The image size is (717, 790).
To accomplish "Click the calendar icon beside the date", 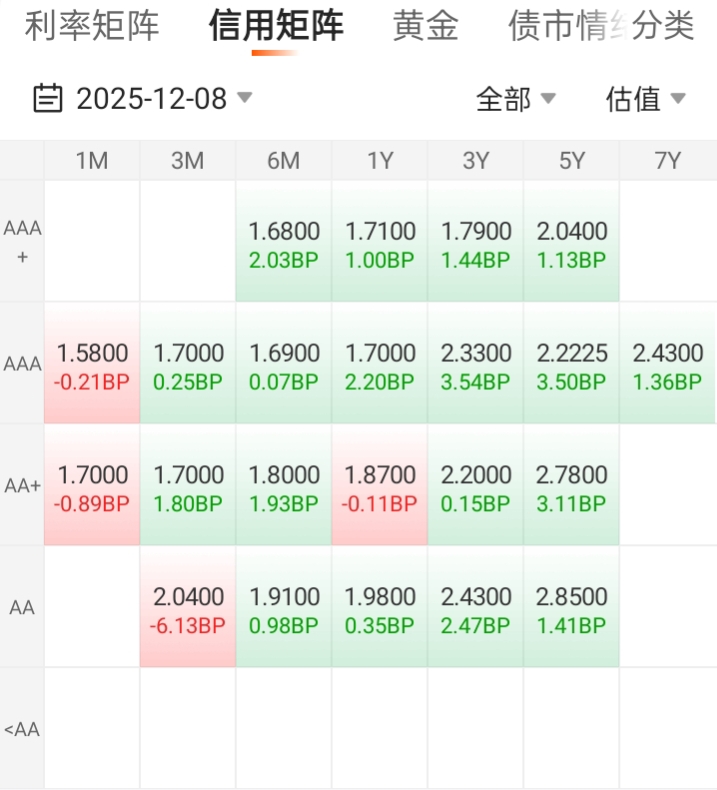I will click(47, 98).
